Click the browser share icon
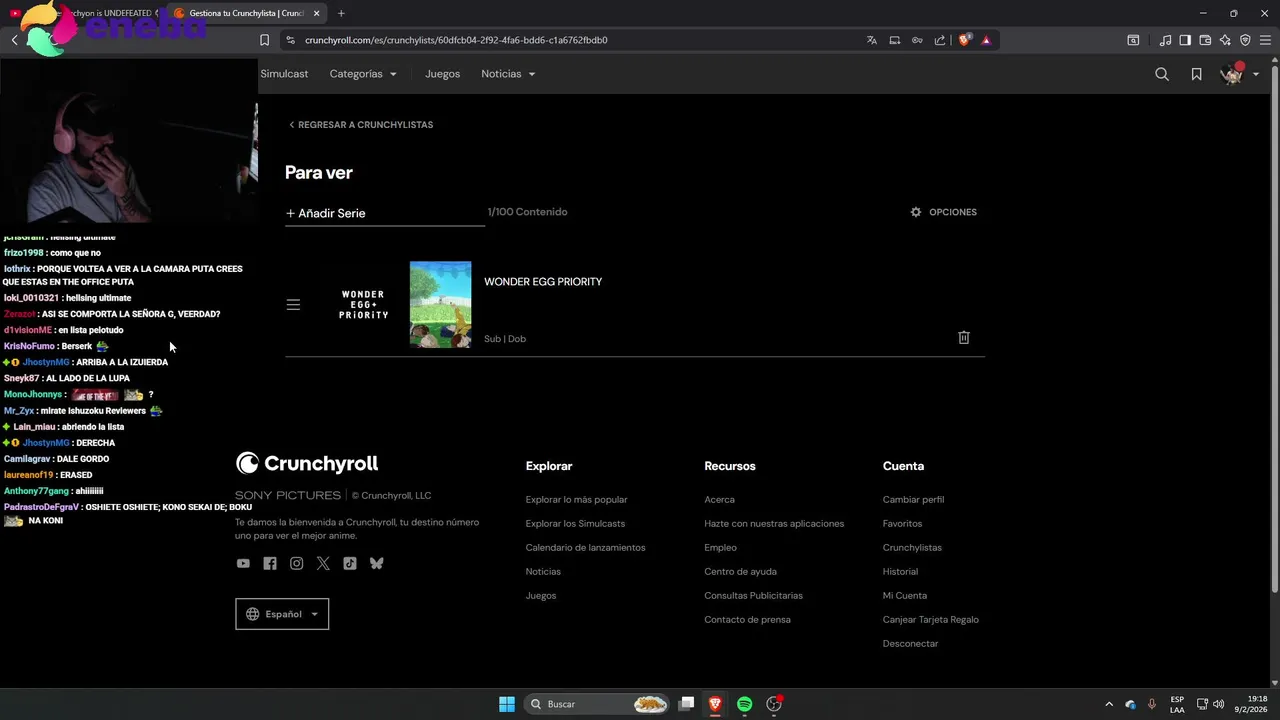The width and height of the screenshot is (1280, 720). [940, 40]
